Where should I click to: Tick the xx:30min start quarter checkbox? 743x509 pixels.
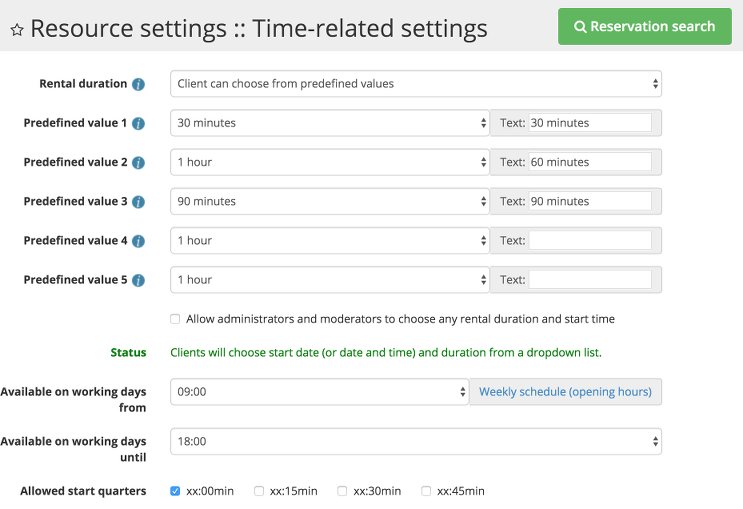point(343,491)
